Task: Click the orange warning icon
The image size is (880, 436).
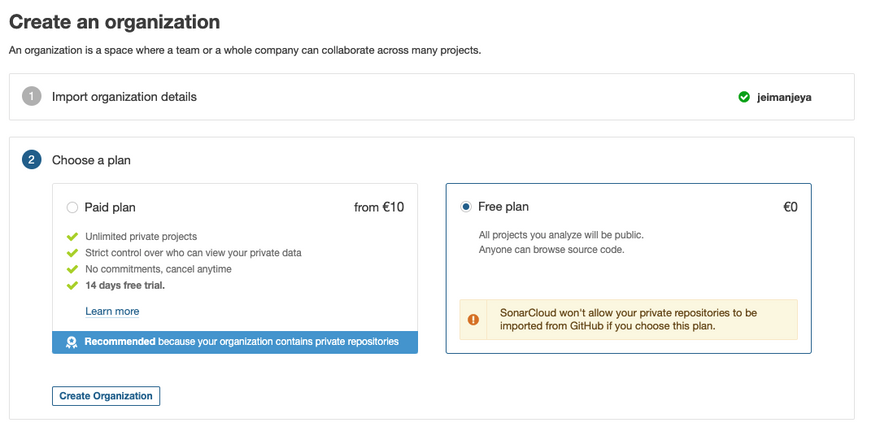Action: (x=474, y=320)
